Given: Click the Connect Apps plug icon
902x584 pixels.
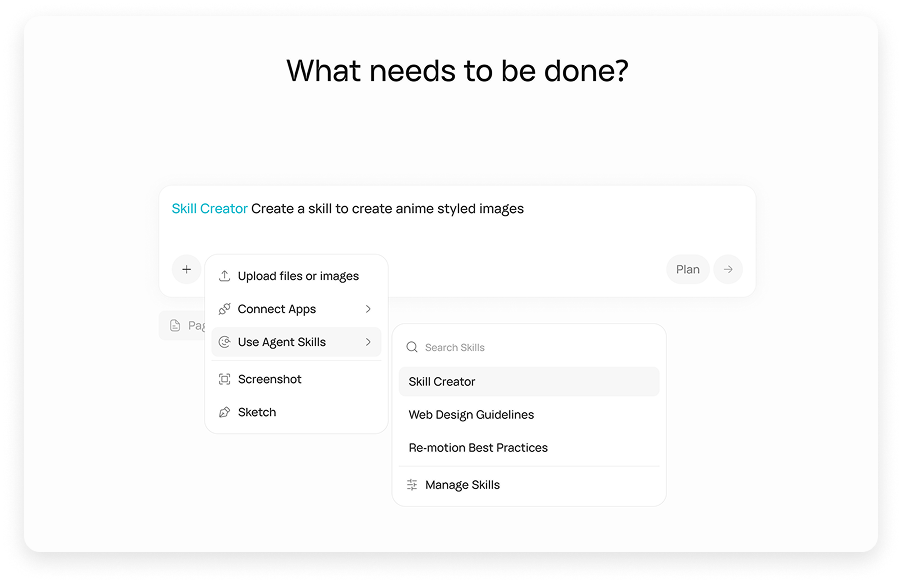Looking at the screenshot, I should [x=225, y=309].
